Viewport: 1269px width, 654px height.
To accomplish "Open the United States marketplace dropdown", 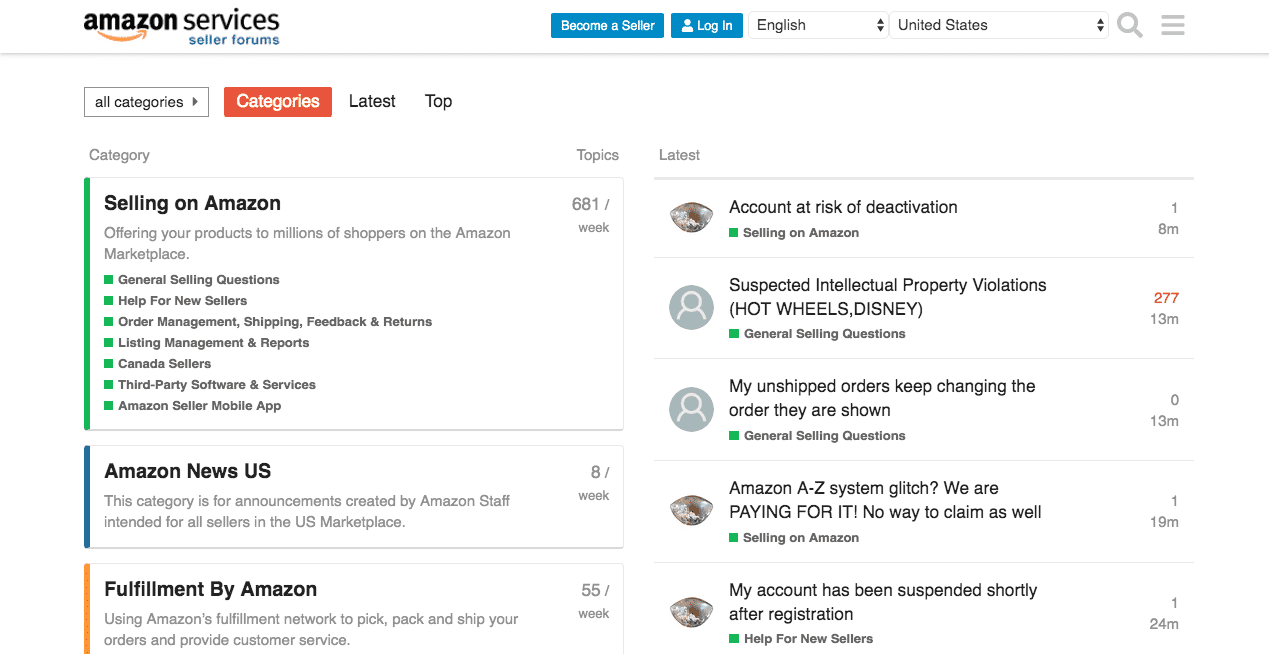I will [999, 25].
